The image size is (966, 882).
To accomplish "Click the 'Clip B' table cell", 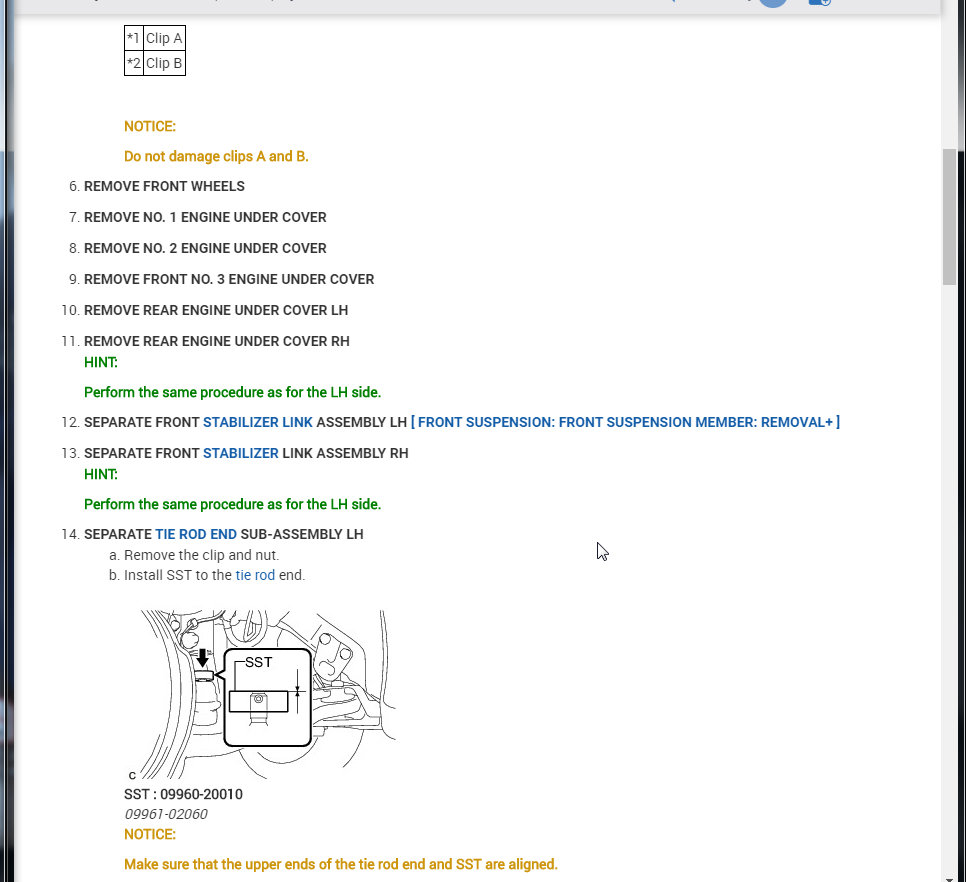I will coord(164,63).
